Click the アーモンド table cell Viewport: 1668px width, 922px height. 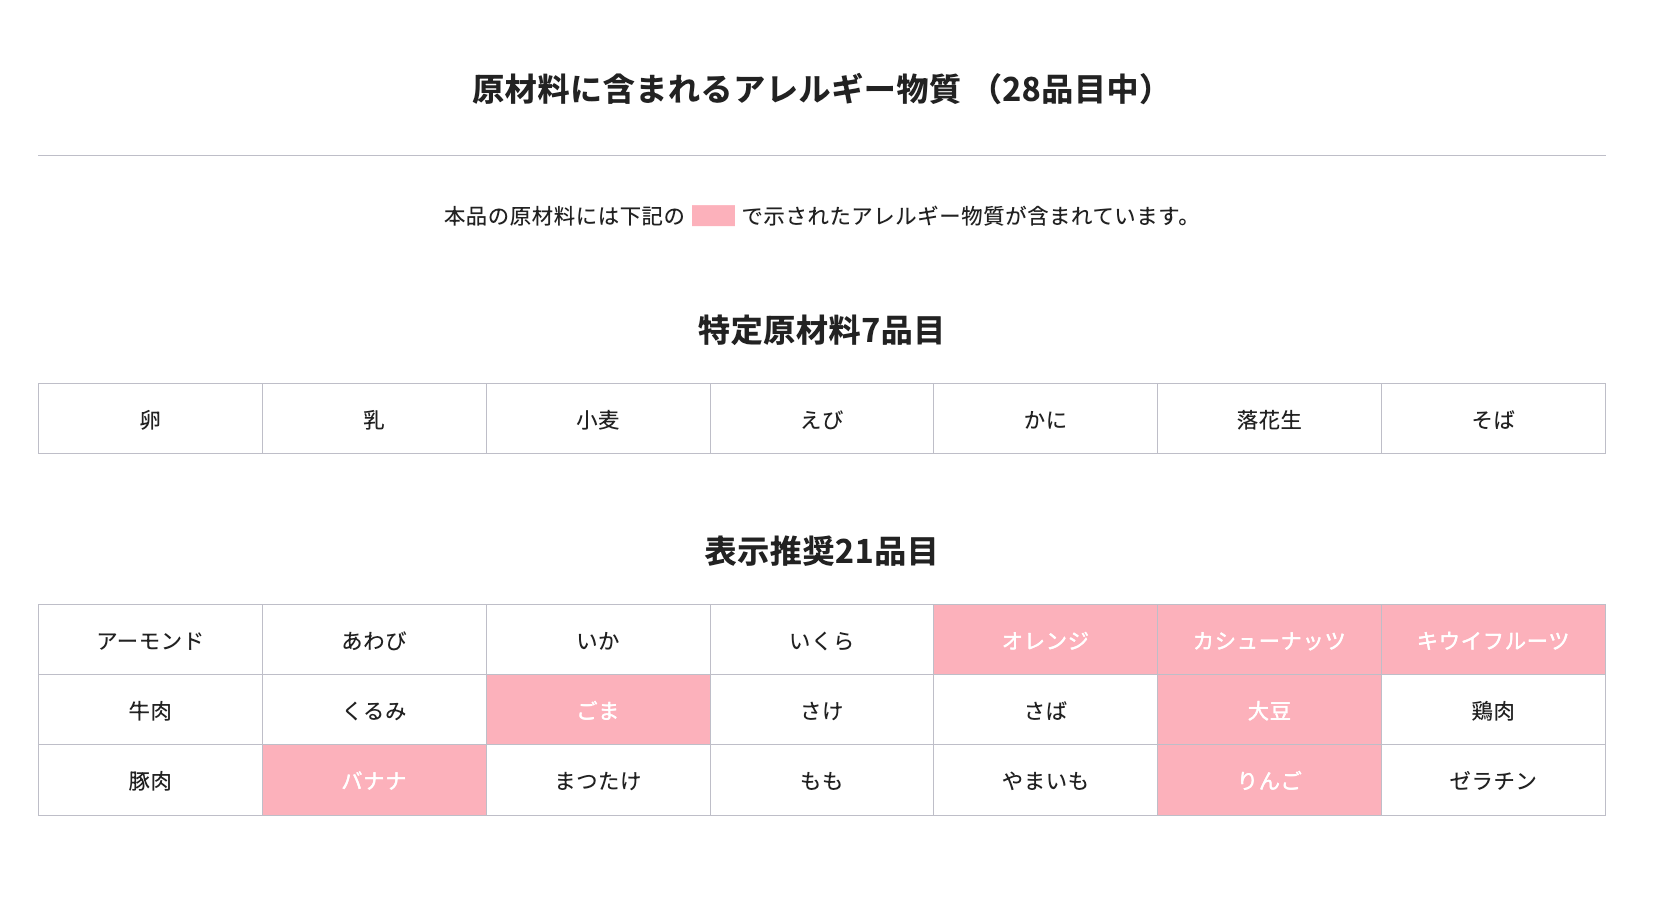pos(150,640)
